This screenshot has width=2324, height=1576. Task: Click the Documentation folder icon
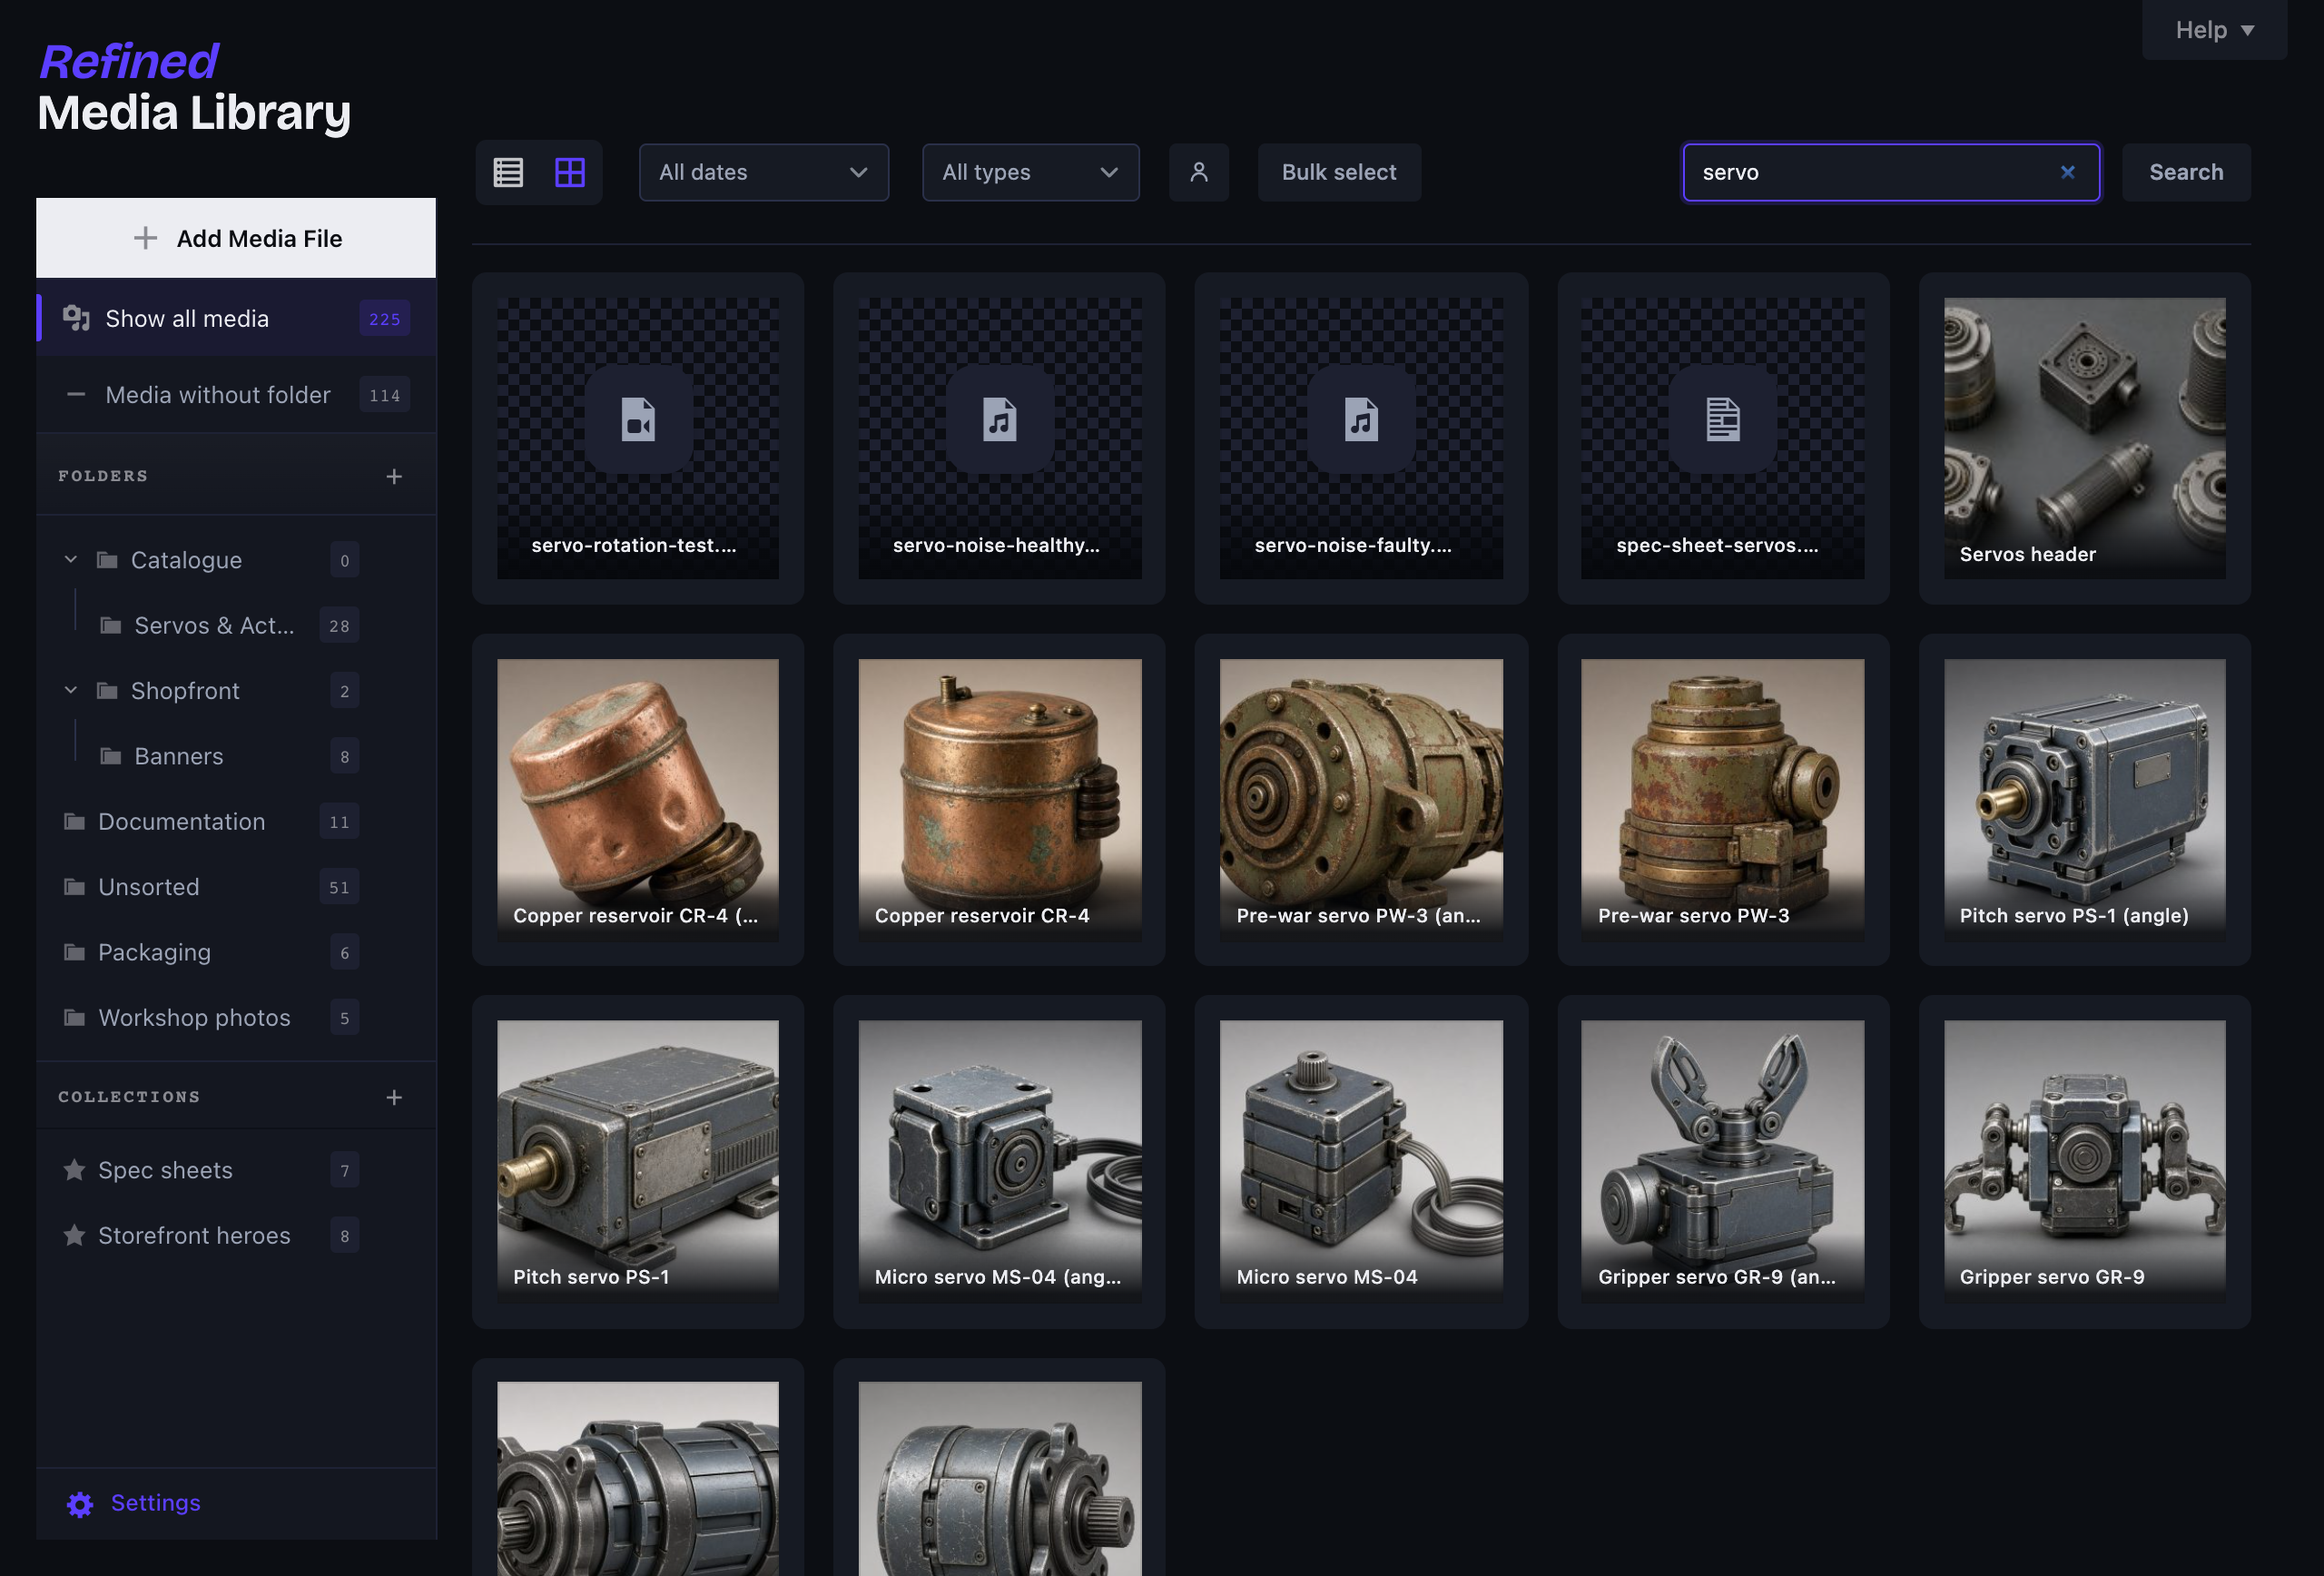coord(74,822)
